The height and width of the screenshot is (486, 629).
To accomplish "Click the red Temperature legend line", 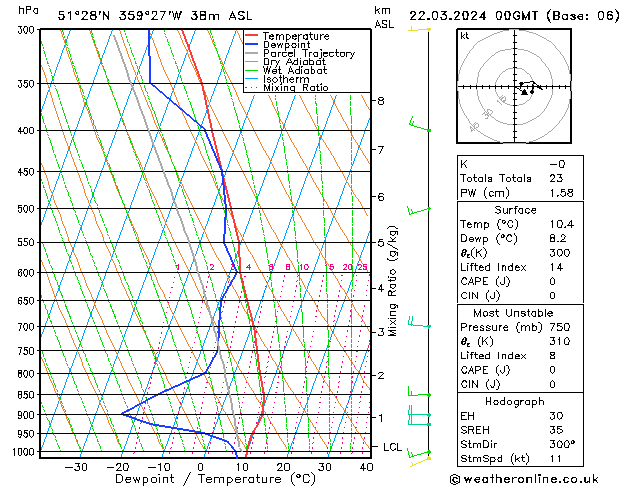I will (251, 36).
